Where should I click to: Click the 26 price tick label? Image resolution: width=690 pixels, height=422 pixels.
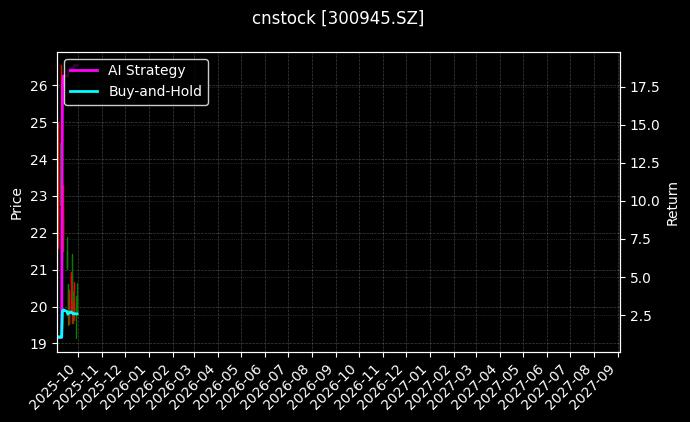[38, 86]
